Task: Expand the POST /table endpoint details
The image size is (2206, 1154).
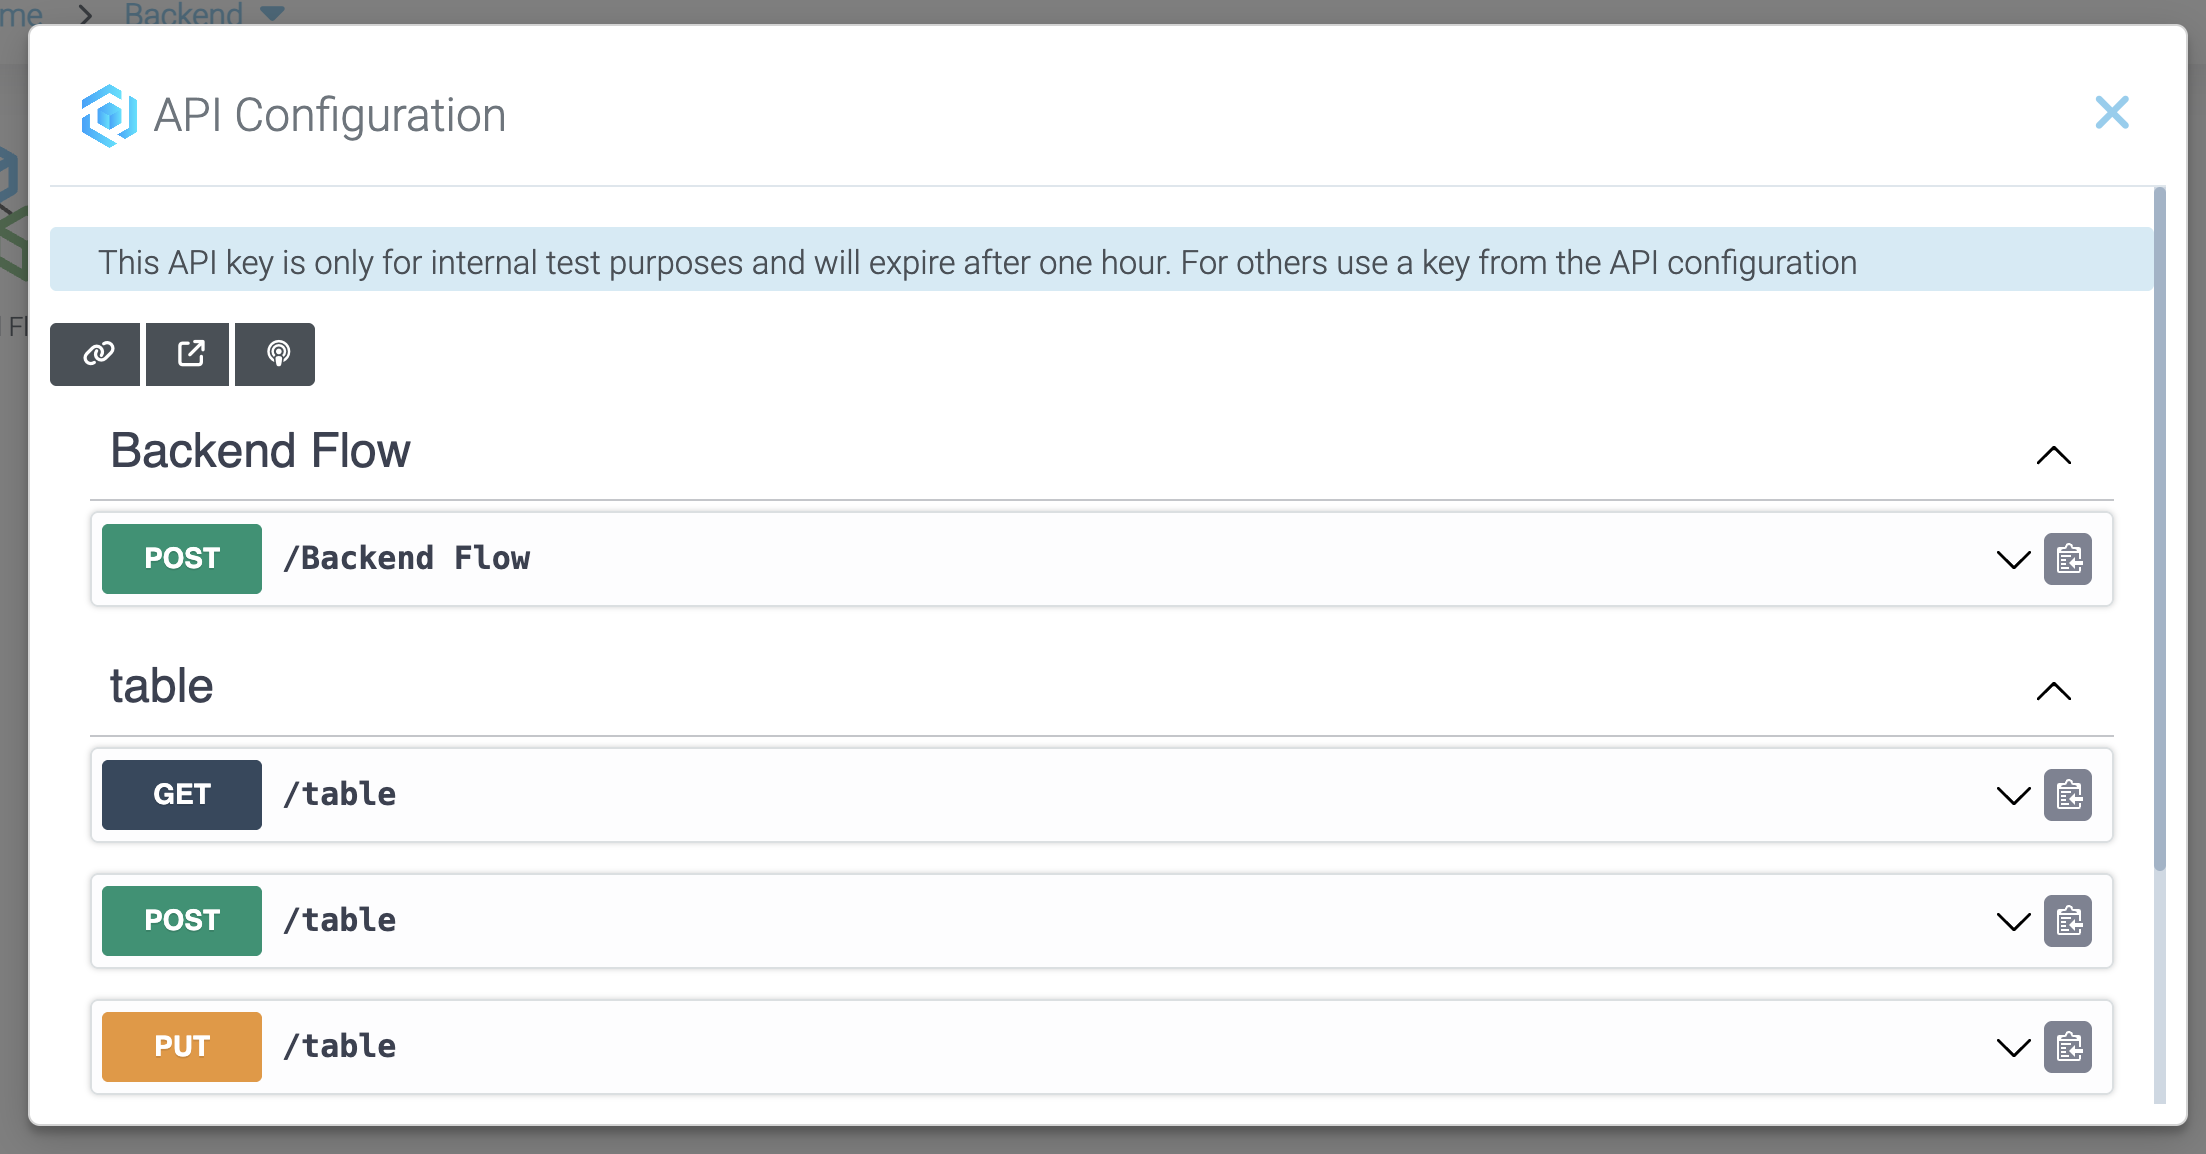Action: pos(2013,921)
